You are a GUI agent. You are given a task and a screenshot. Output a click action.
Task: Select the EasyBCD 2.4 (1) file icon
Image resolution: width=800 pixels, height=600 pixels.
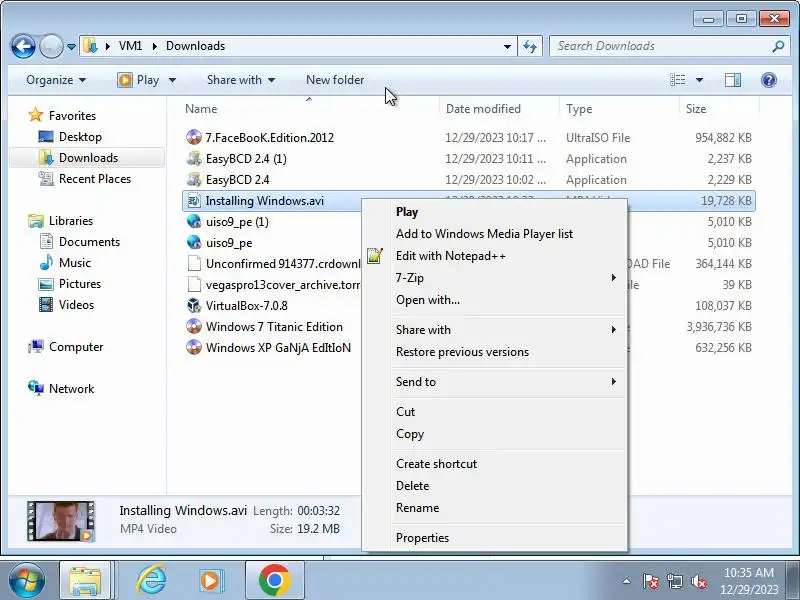(x=194, y=159)
